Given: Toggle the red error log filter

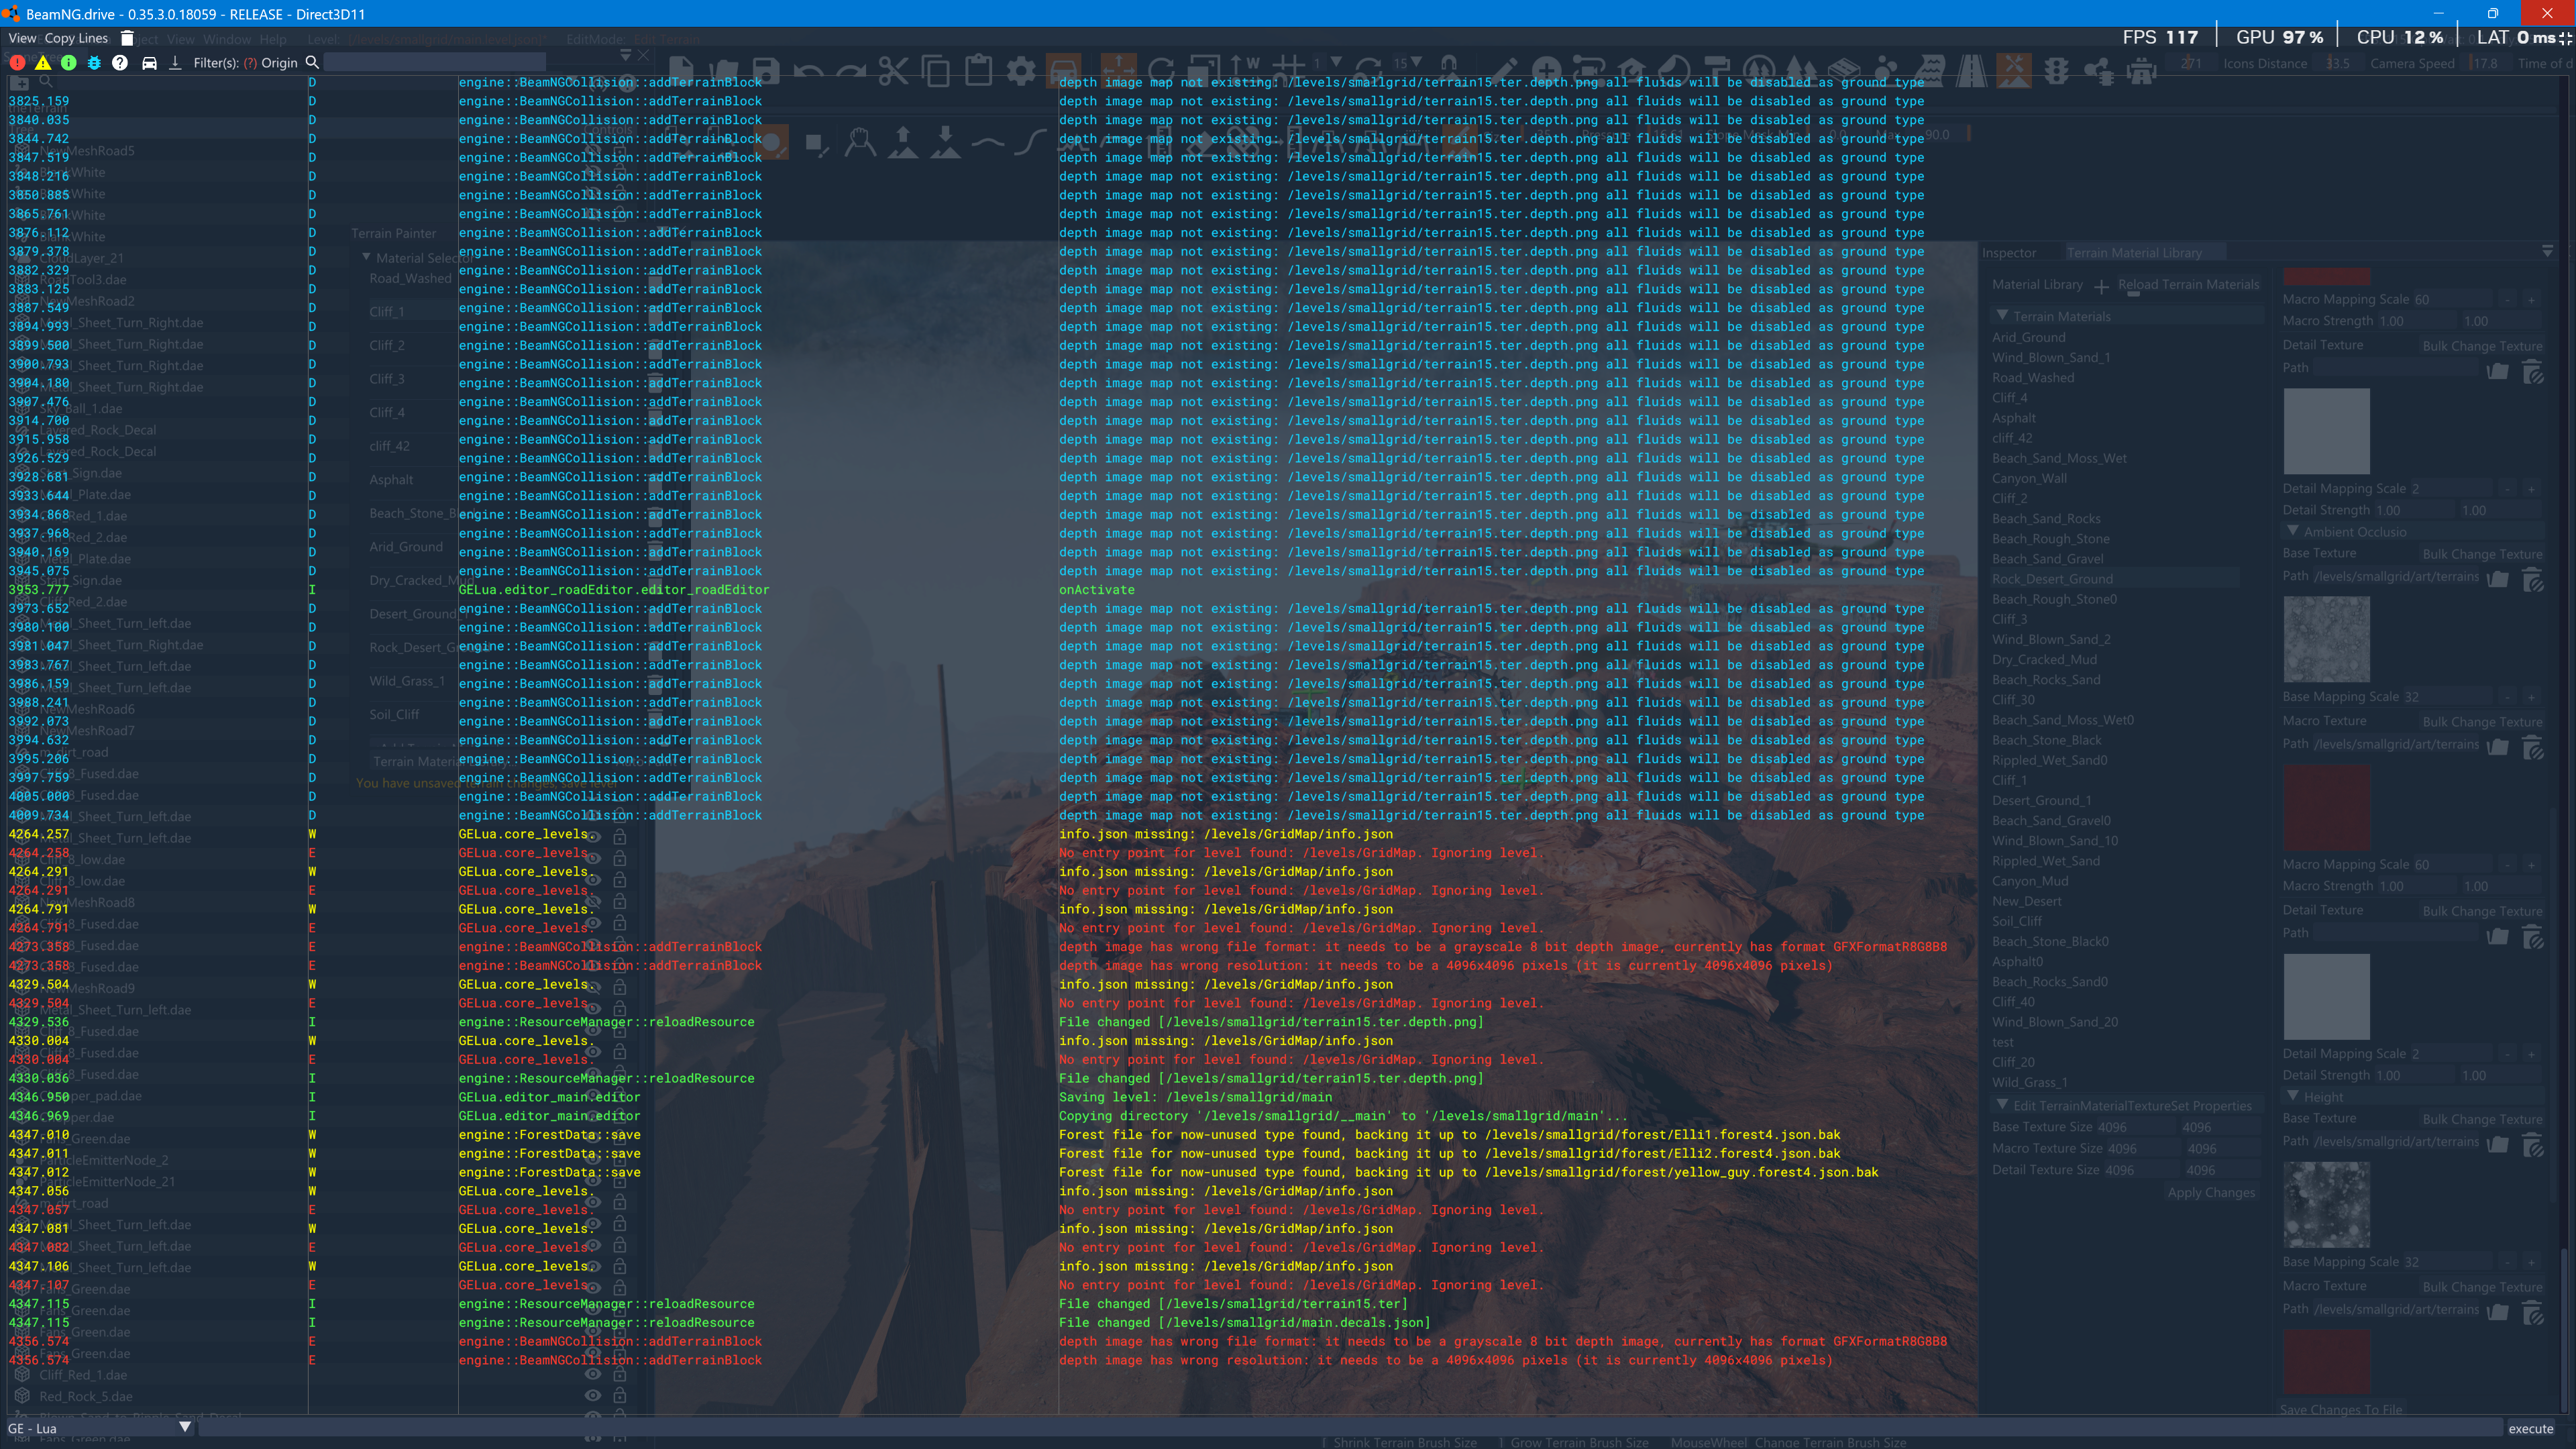Looking at the screenshot, I should pos(17,62).
